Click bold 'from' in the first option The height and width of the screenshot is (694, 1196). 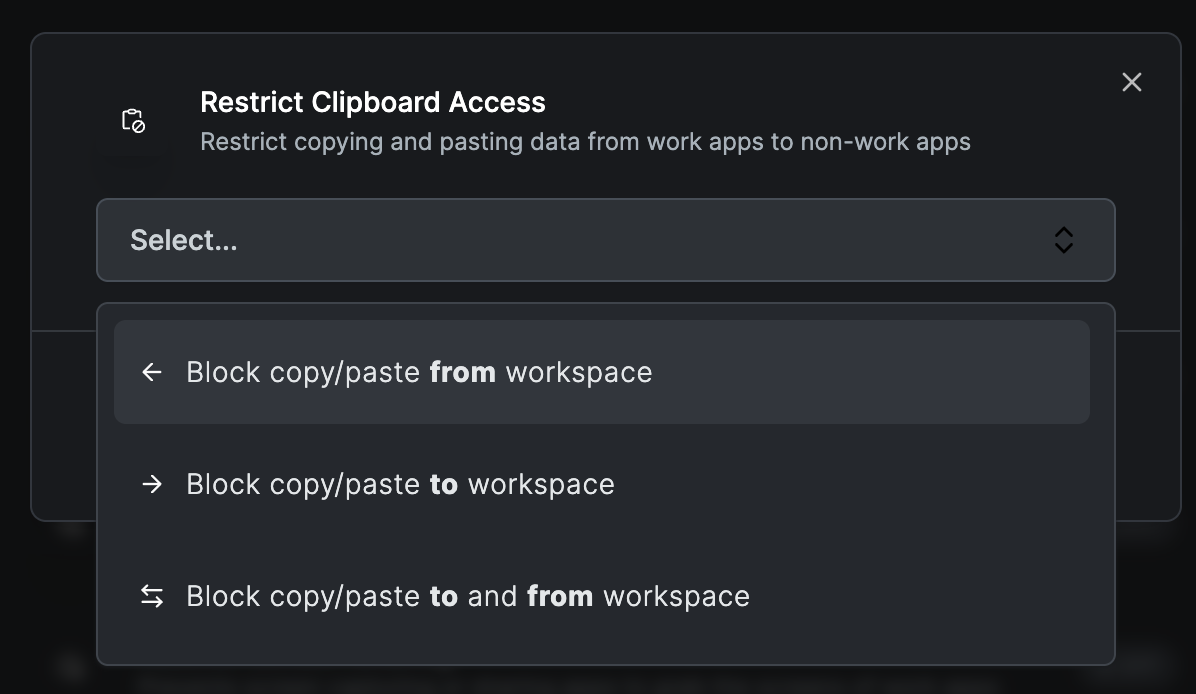tap(462, 372)
